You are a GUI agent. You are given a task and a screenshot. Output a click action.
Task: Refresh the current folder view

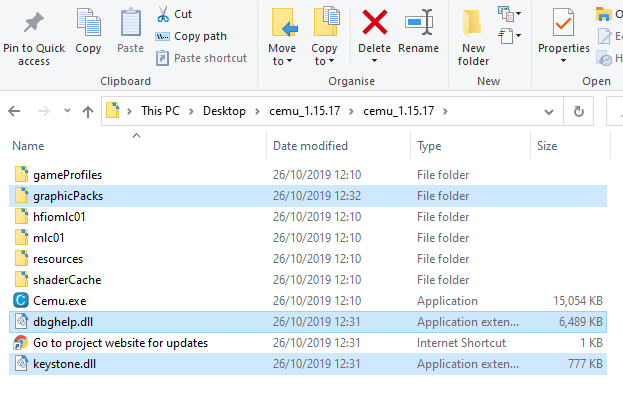click(x=578, y=111)
